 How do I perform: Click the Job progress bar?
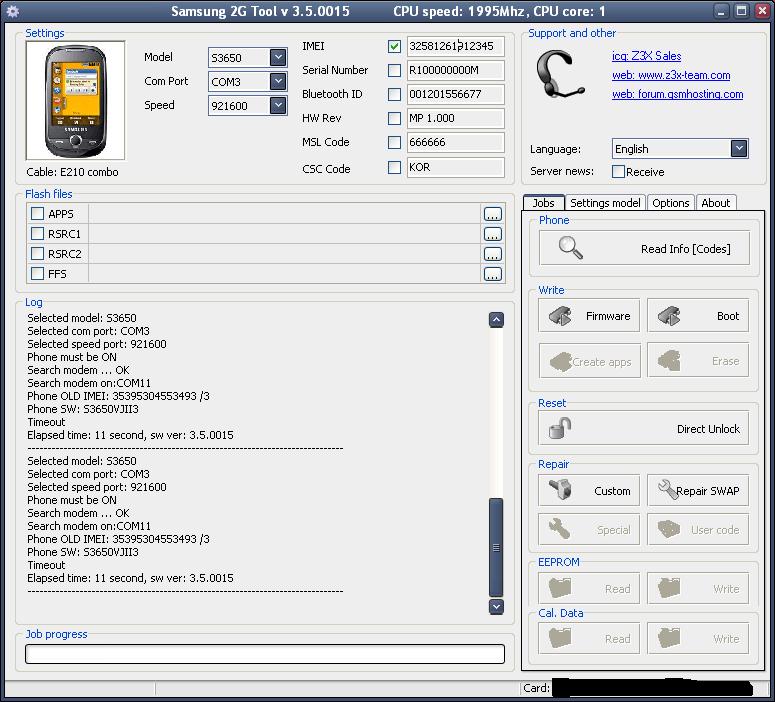(x=265, y=654)
